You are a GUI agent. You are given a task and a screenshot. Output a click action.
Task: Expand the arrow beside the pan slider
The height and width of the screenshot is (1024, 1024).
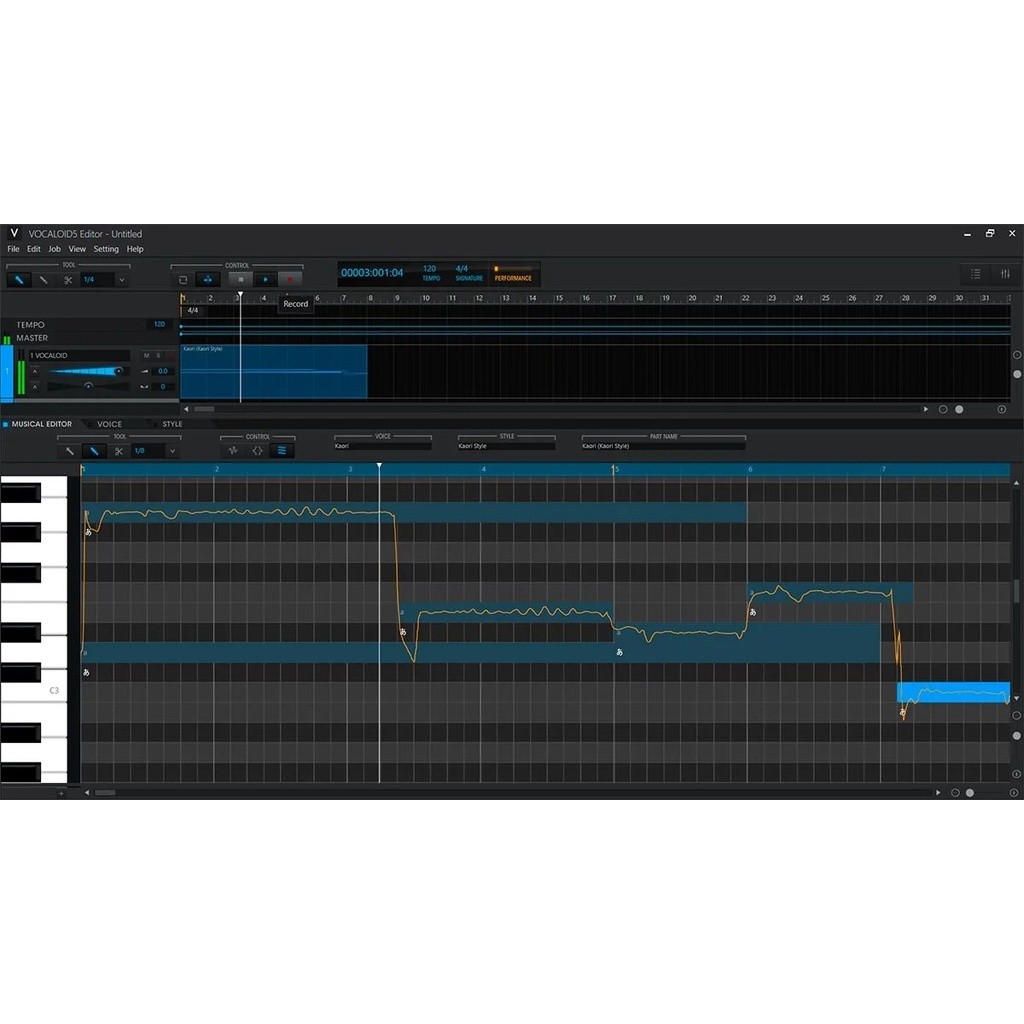pyautogui.click(x=35, y=387)
